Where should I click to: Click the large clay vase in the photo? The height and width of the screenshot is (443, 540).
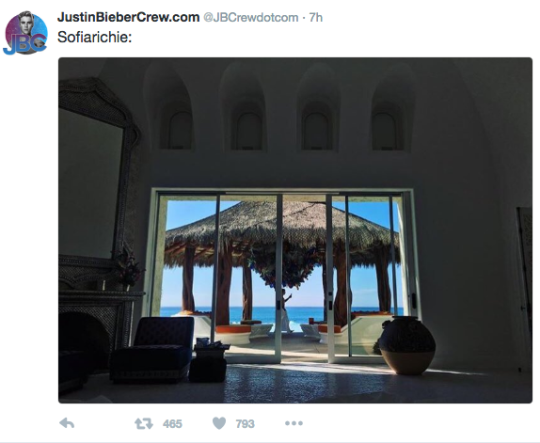point(407,346)
